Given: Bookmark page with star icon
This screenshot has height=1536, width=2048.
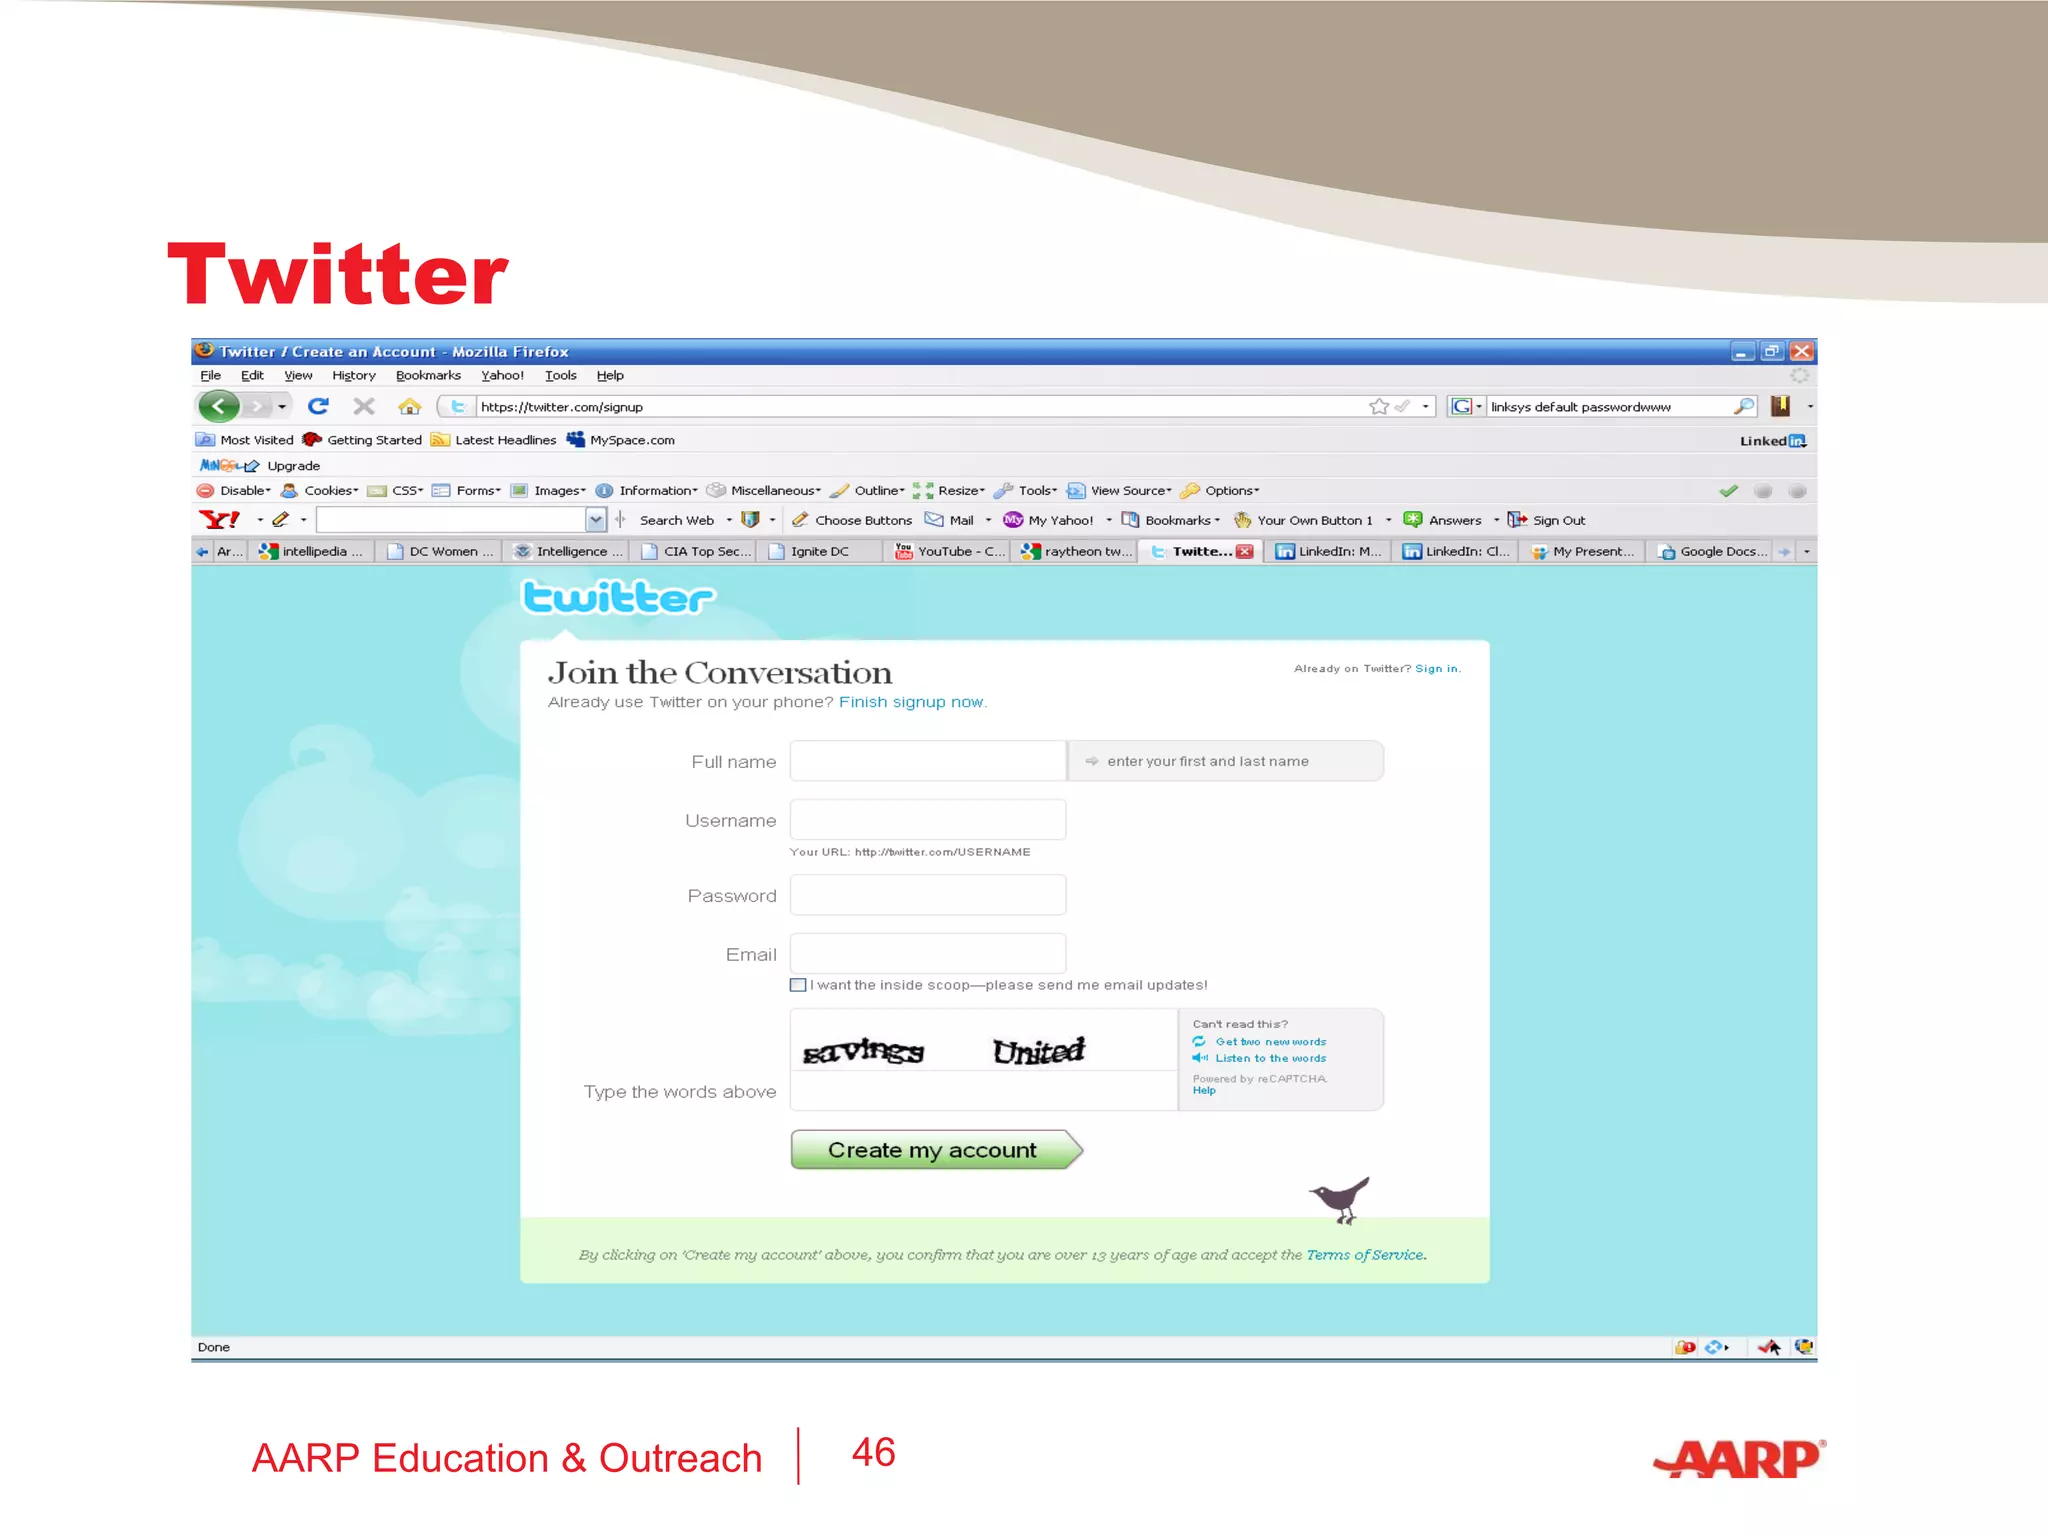Looking at the screenshot, I should click(x=1378, y=406).
